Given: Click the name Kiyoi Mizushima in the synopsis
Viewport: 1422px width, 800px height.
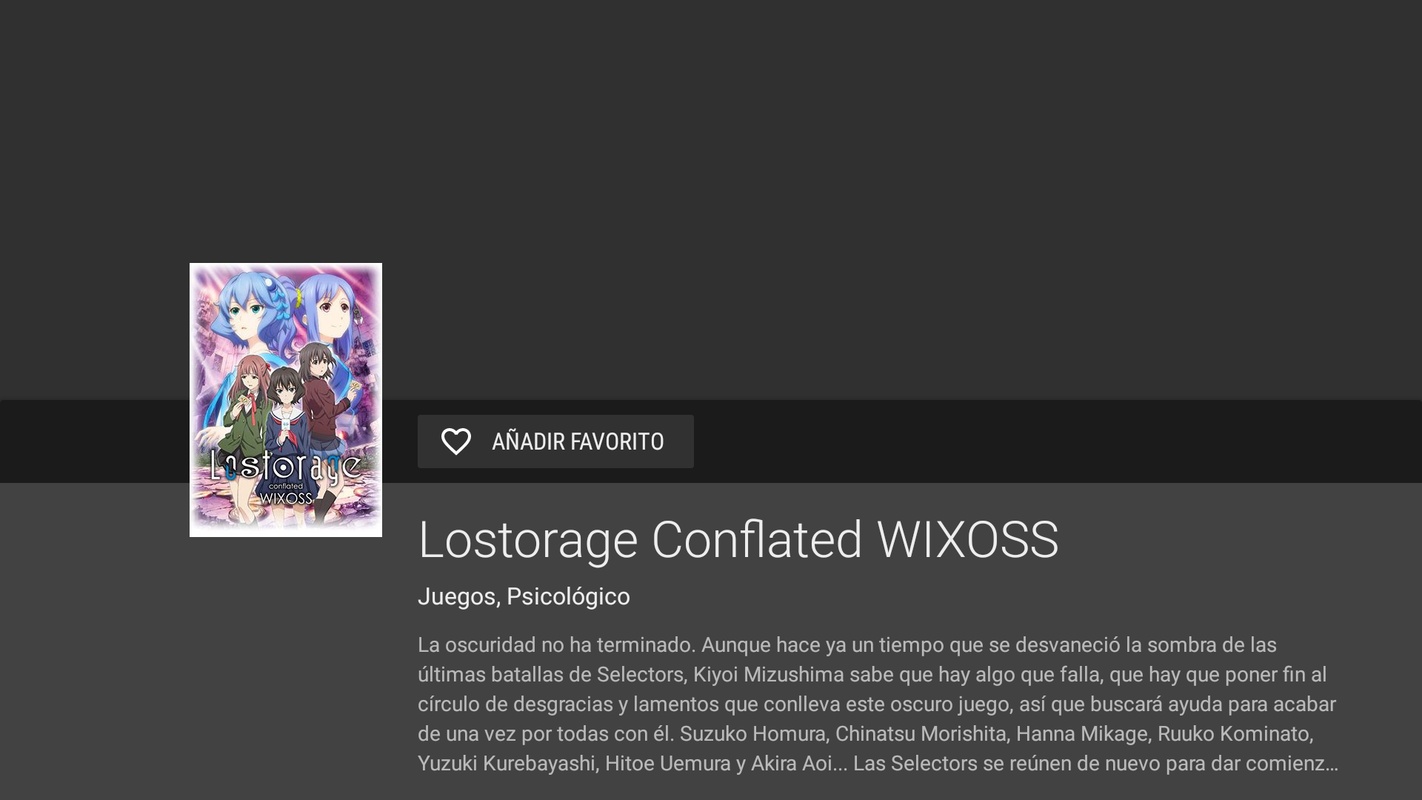Looking at the screenshot, I should pyautogui.click(x=769, y=675).
